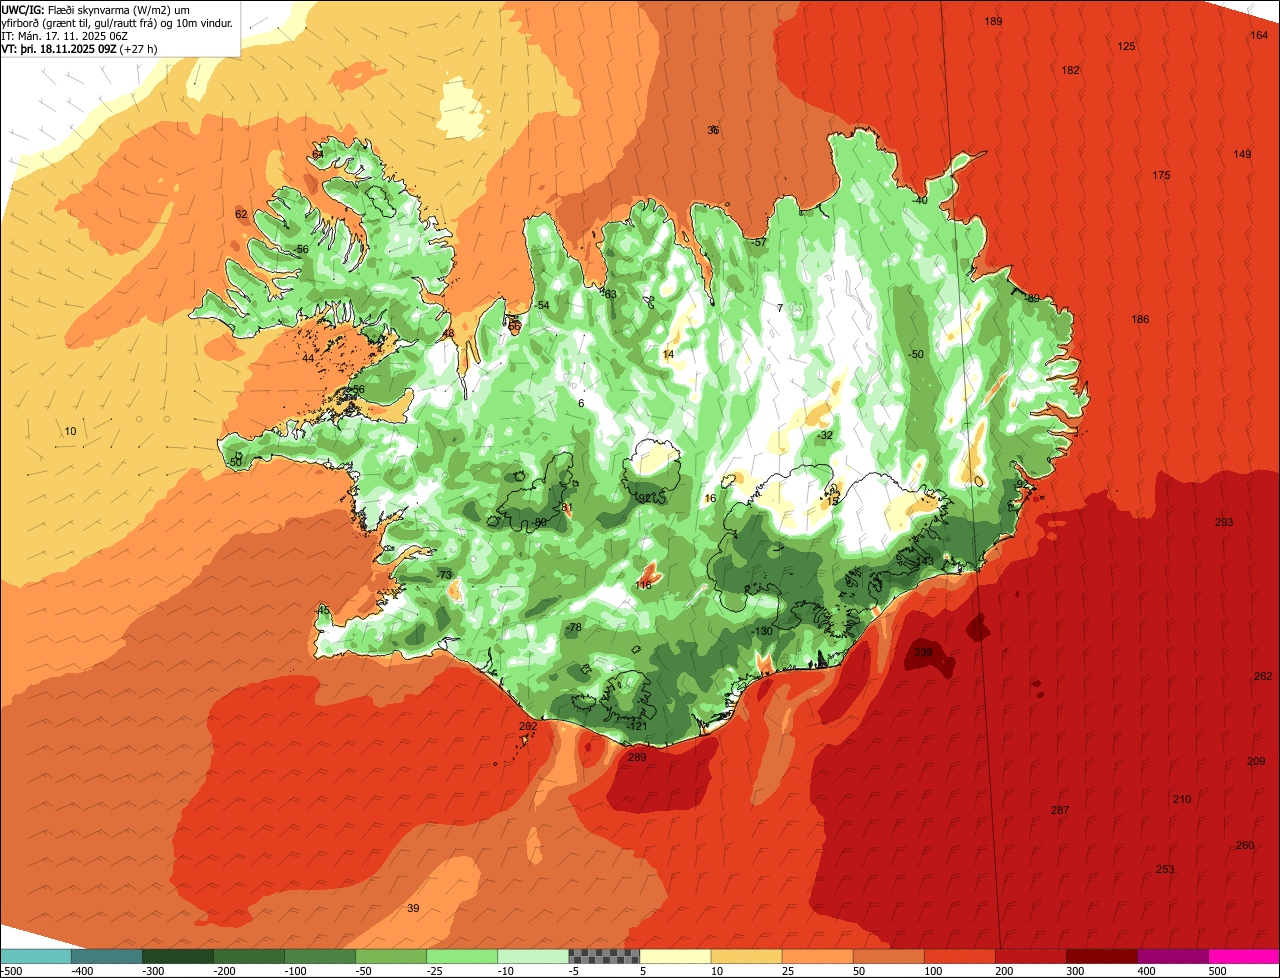This screenshot has height=978, width=1280.
Task: Click the south Iceland value '-121'
Action: 638,726
